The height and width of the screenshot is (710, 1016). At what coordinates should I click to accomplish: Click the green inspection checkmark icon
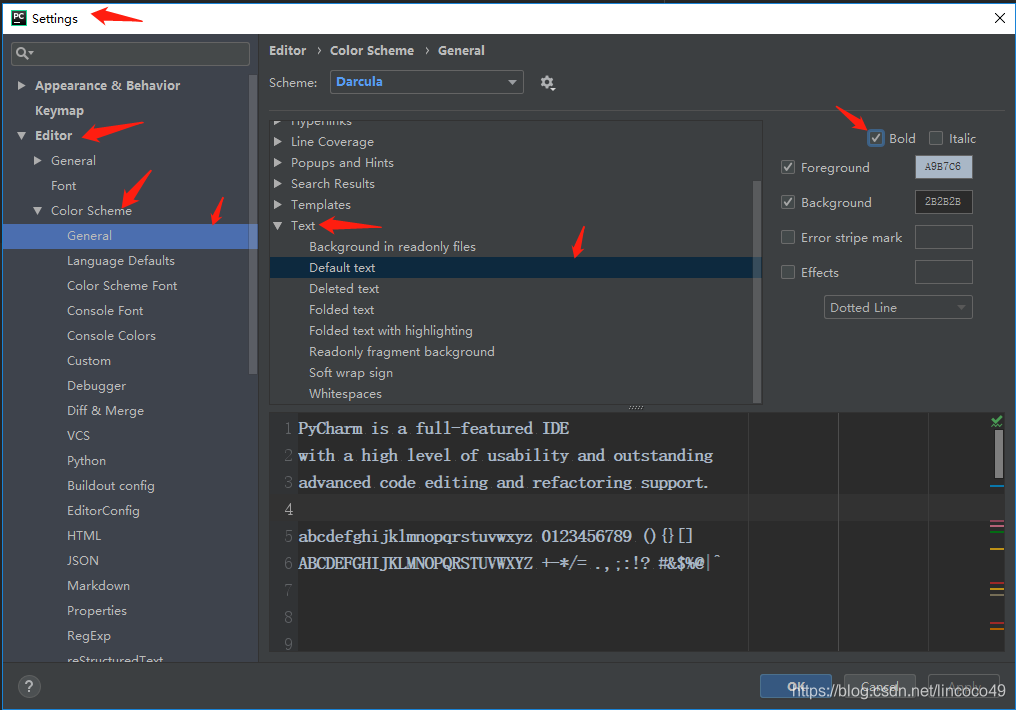(997, 422)
